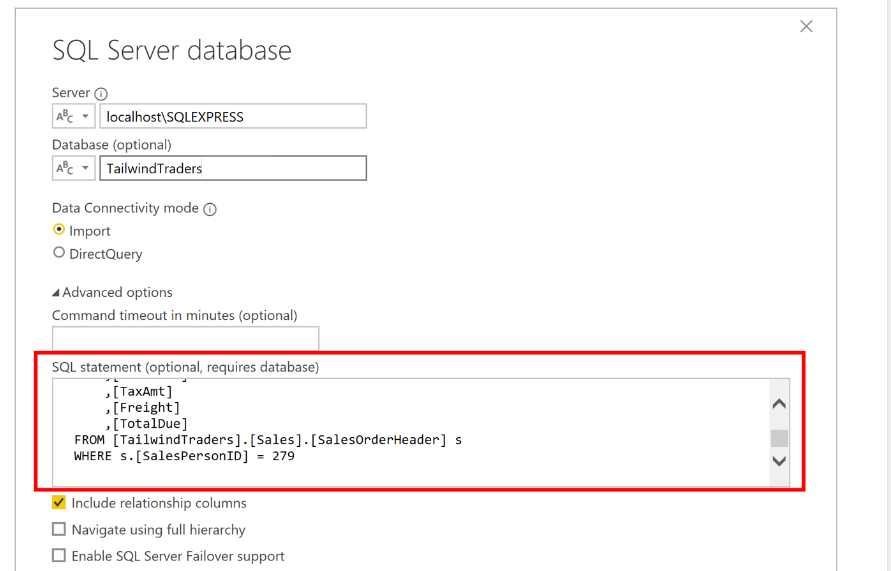891x571 pixels.
Task: Enable Navigate using full hierarchy
Action: (x=59, y=530)
